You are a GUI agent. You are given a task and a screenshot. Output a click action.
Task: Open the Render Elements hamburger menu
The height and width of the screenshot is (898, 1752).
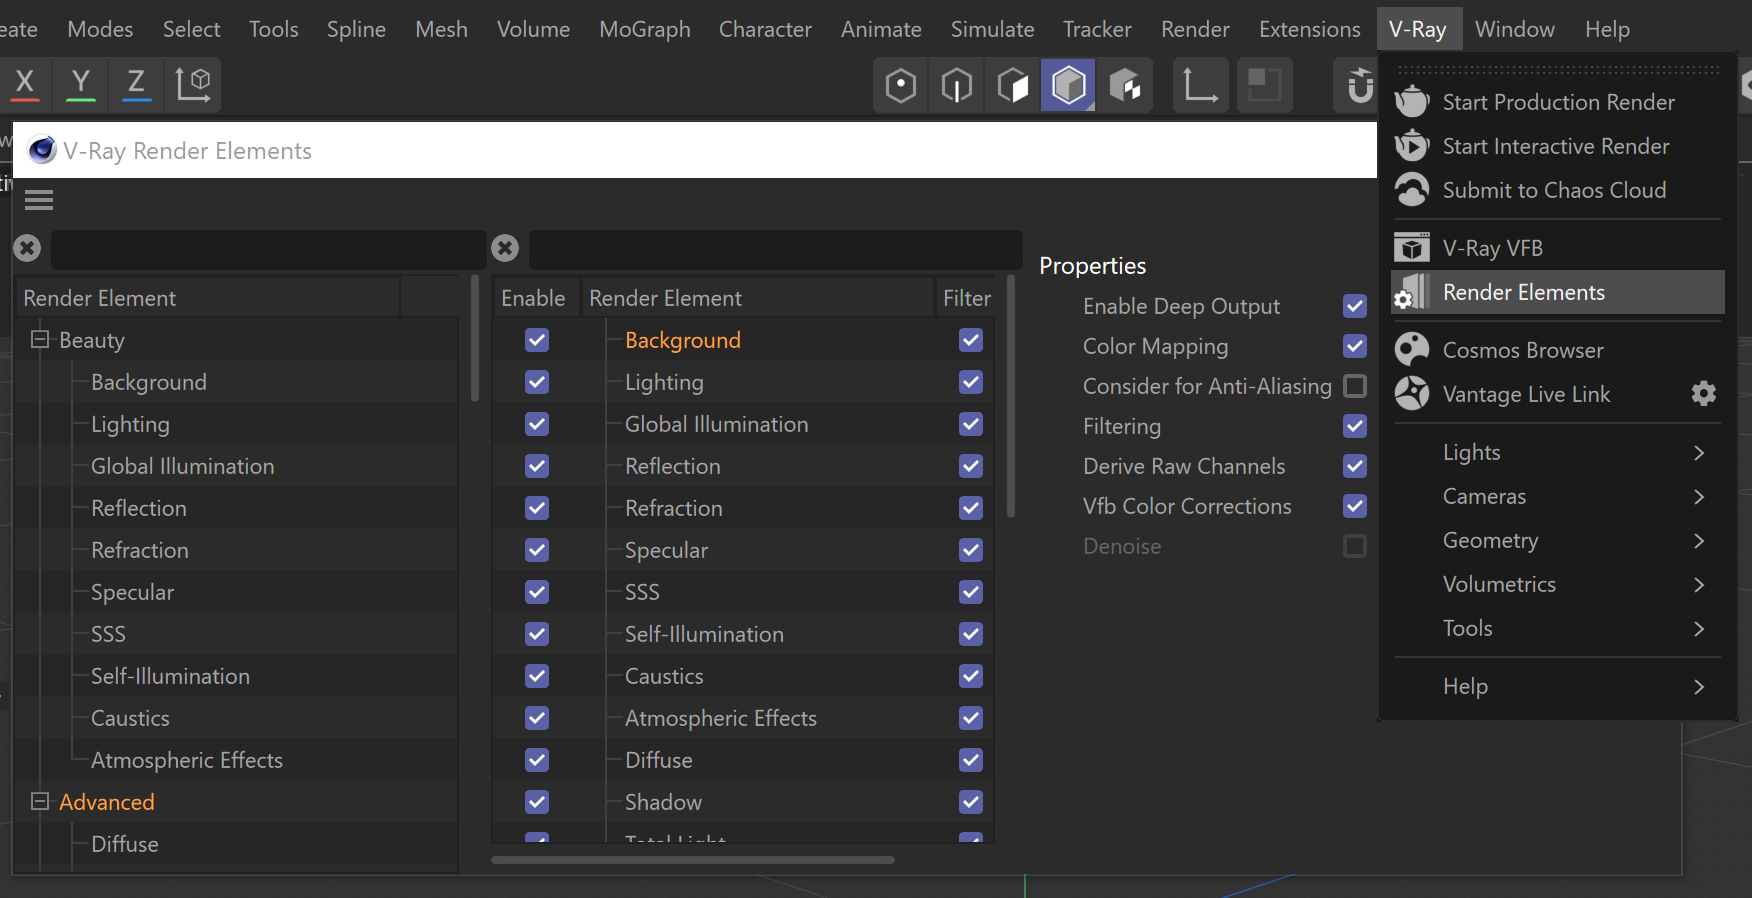pos(39,200)
